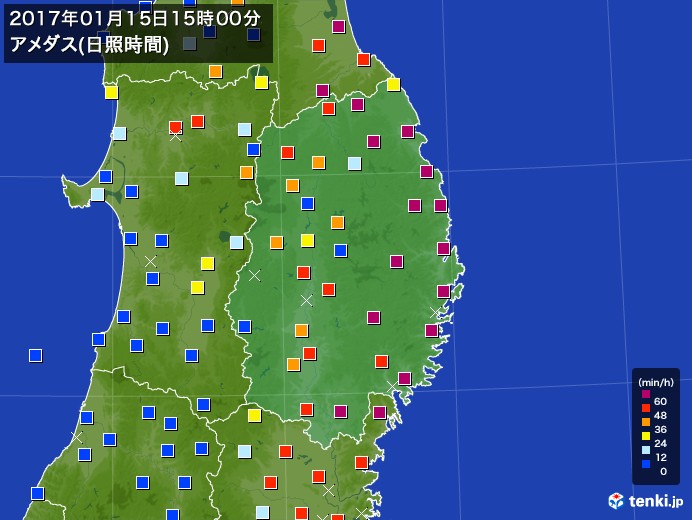
Task: Select the yellow station marker on the northeastern coast
Action: tap(393, 84)
